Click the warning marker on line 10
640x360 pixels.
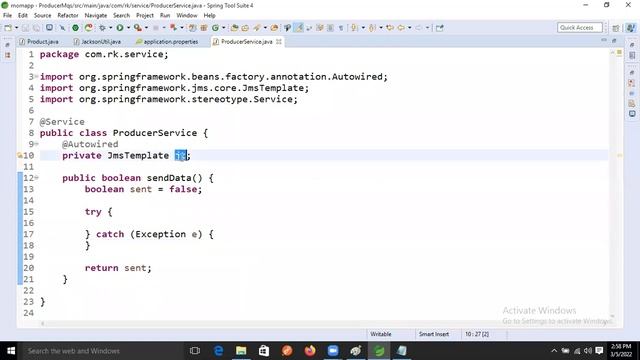coord(20,155)
